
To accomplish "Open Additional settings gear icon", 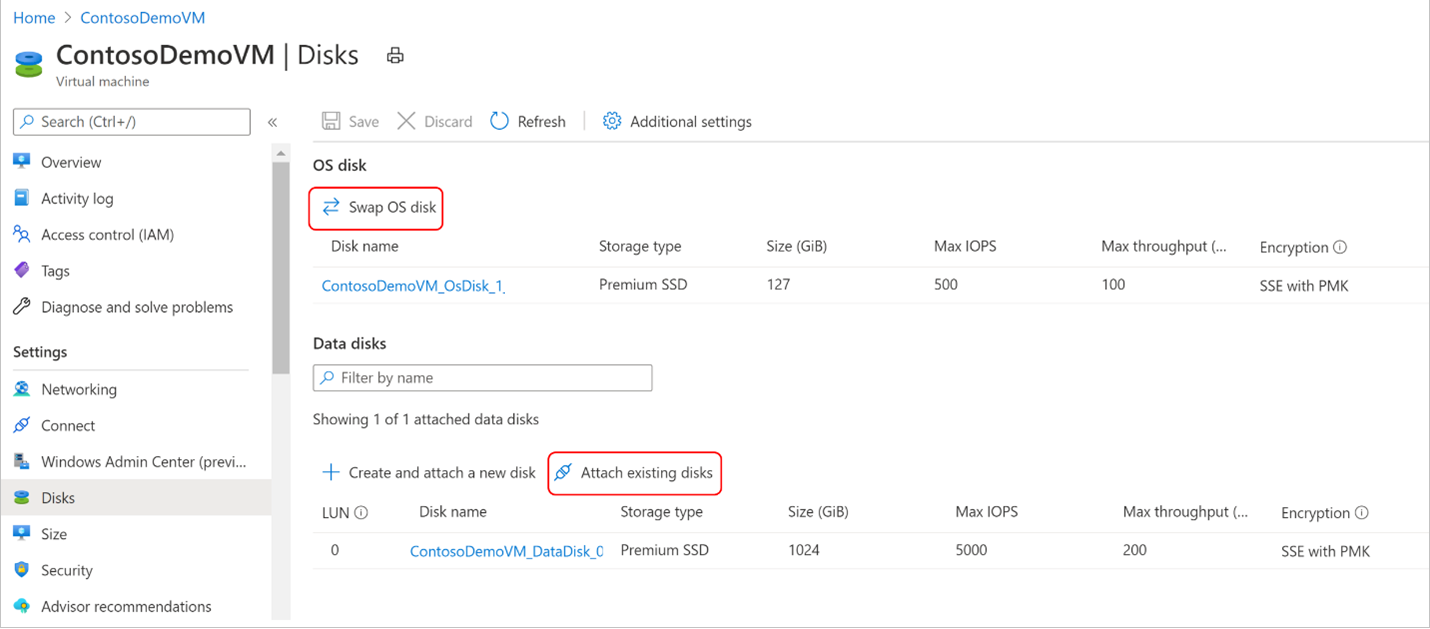I will tap(612, 122).
